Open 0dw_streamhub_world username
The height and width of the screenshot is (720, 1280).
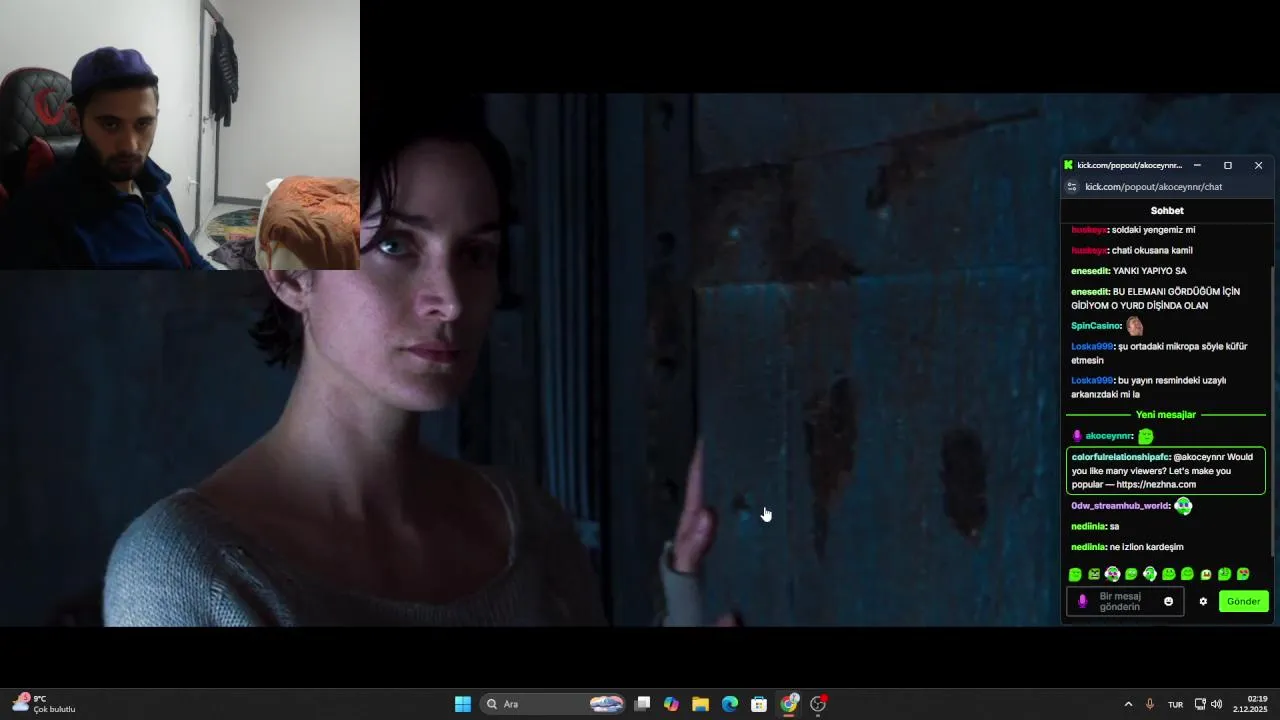click(1120, 506)
